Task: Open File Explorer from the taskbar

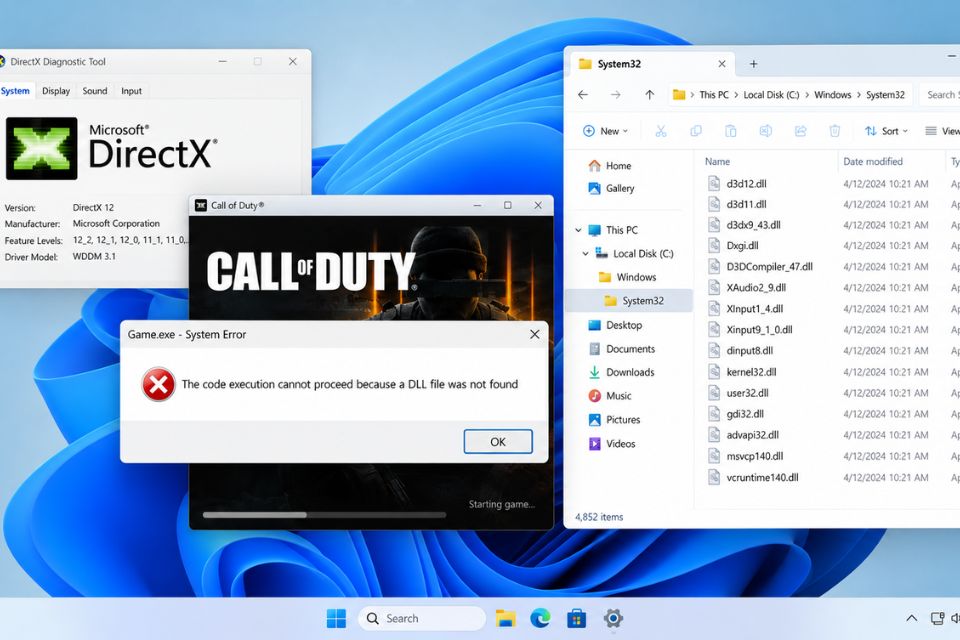Action: coord(506,619)
